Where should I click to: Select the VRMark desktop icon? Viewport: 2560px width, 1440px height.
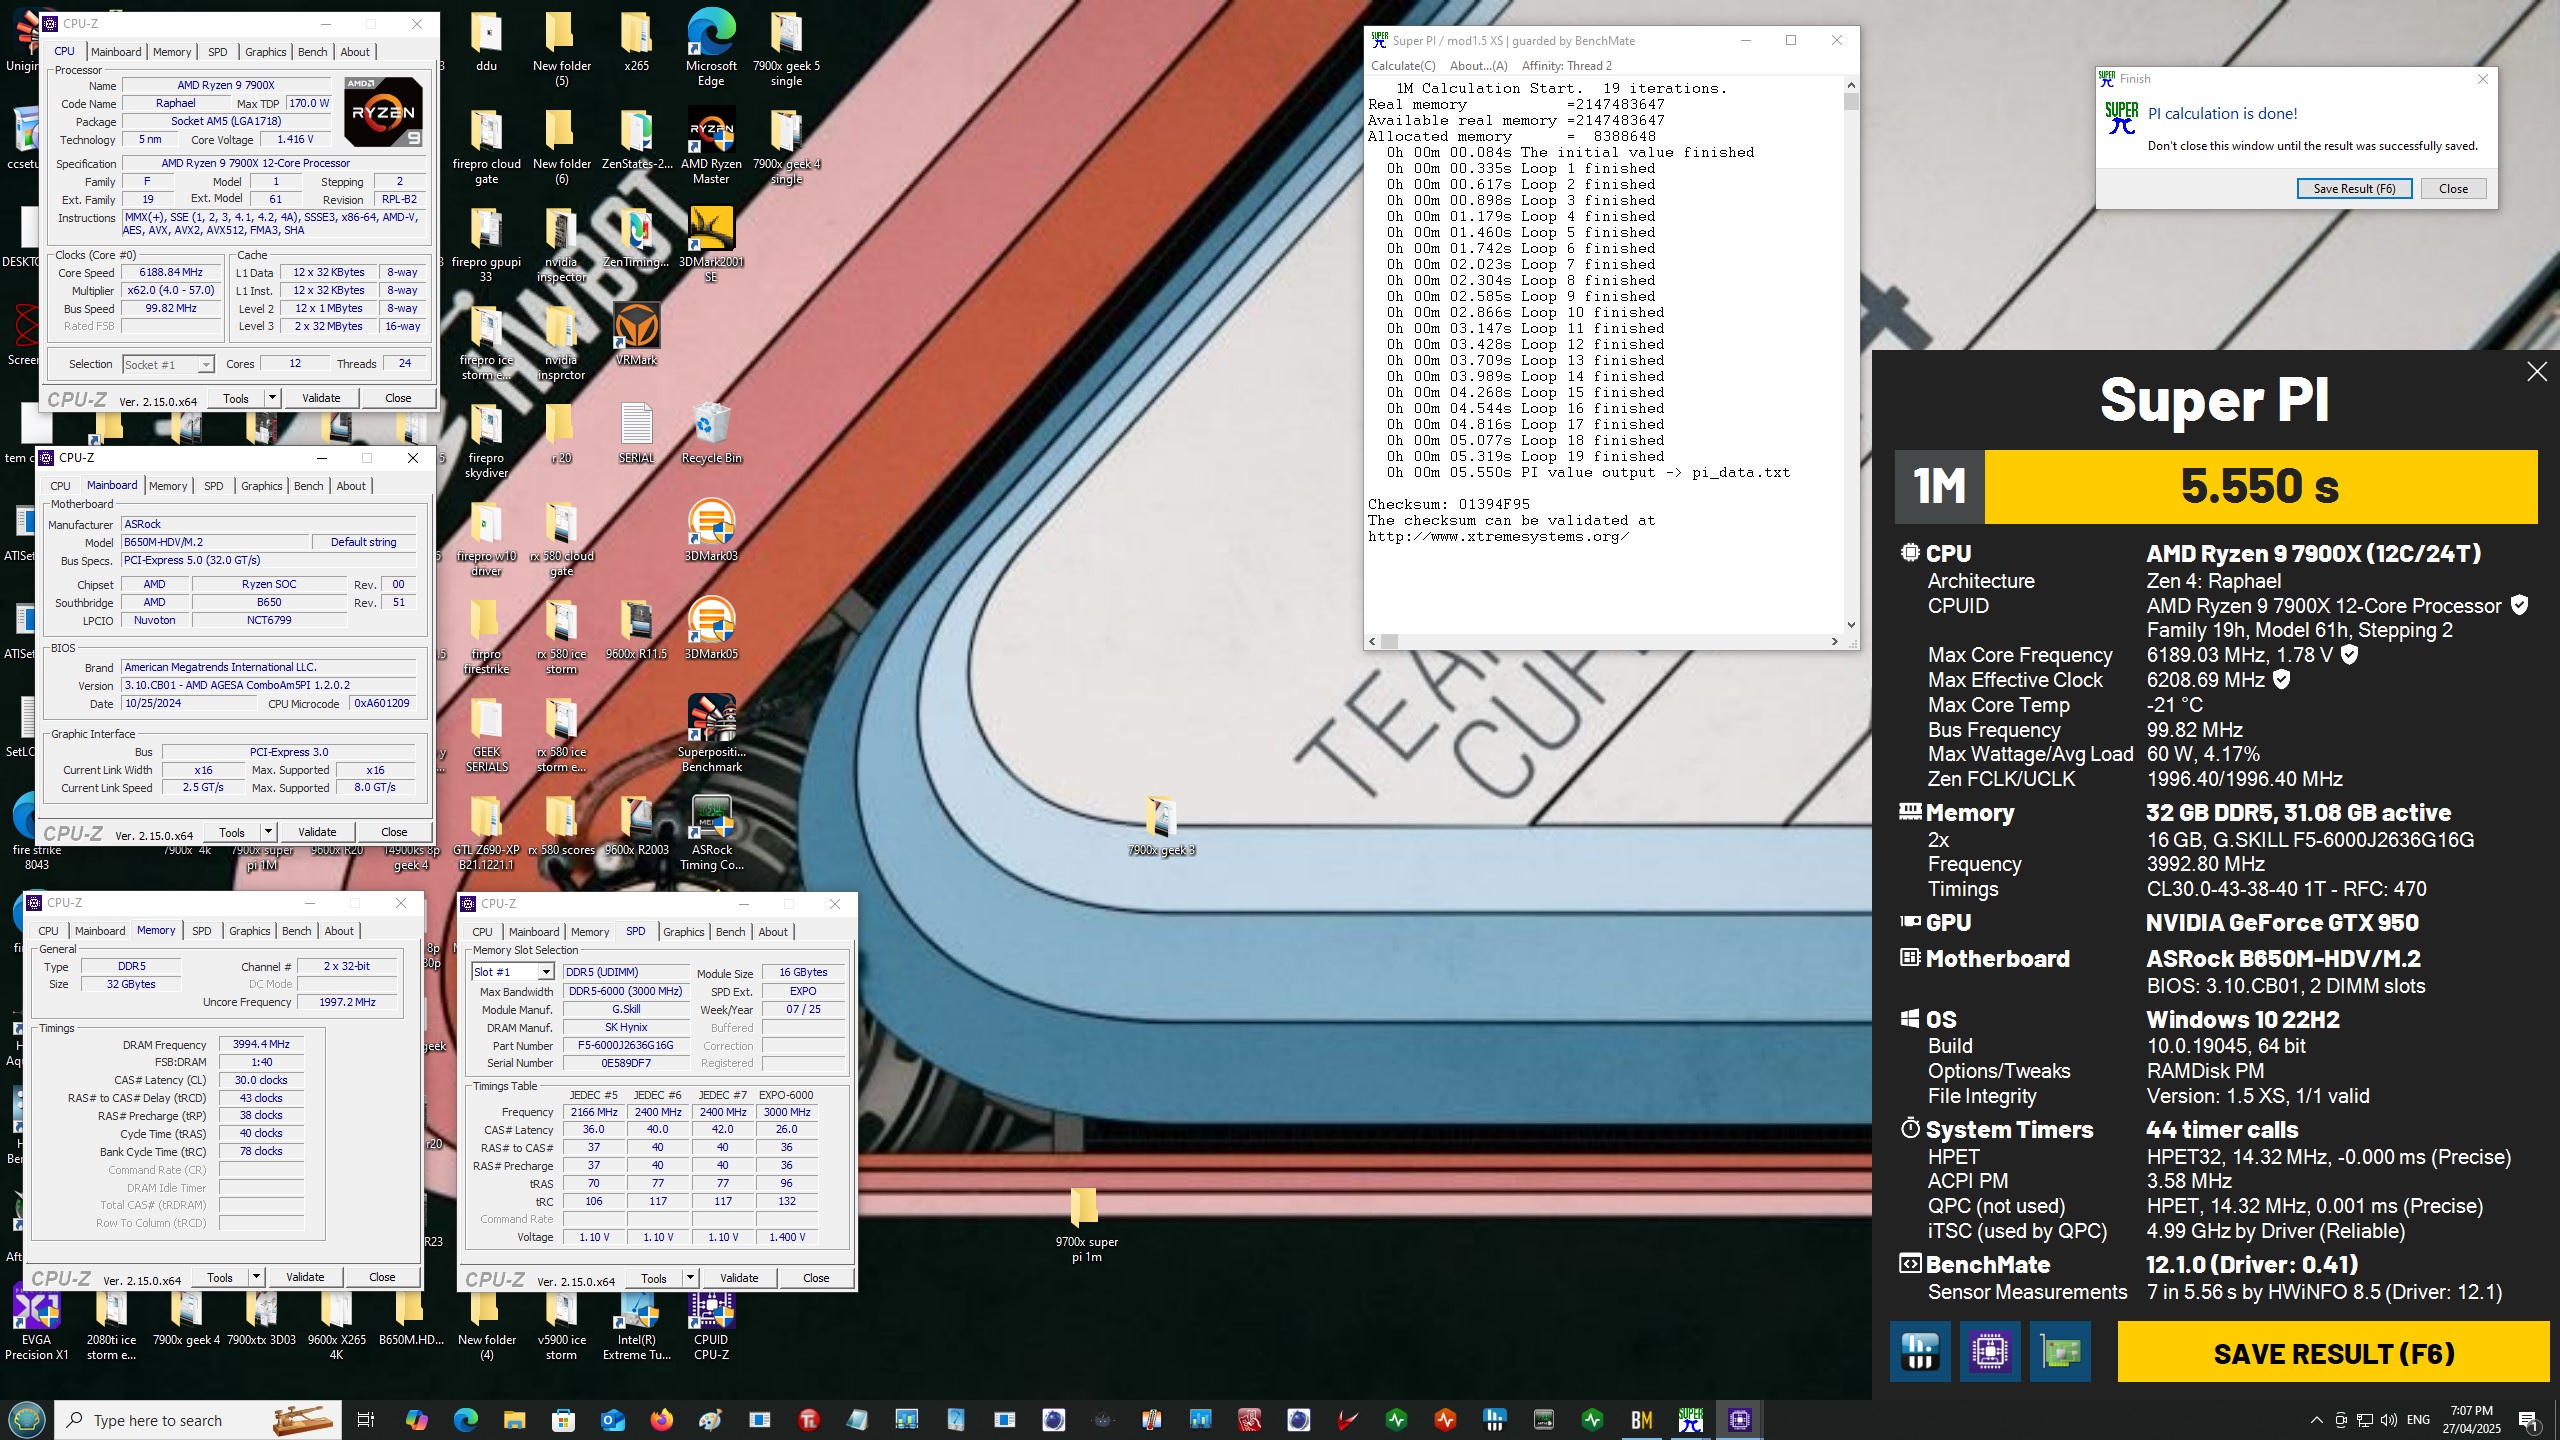pos(636,335)
